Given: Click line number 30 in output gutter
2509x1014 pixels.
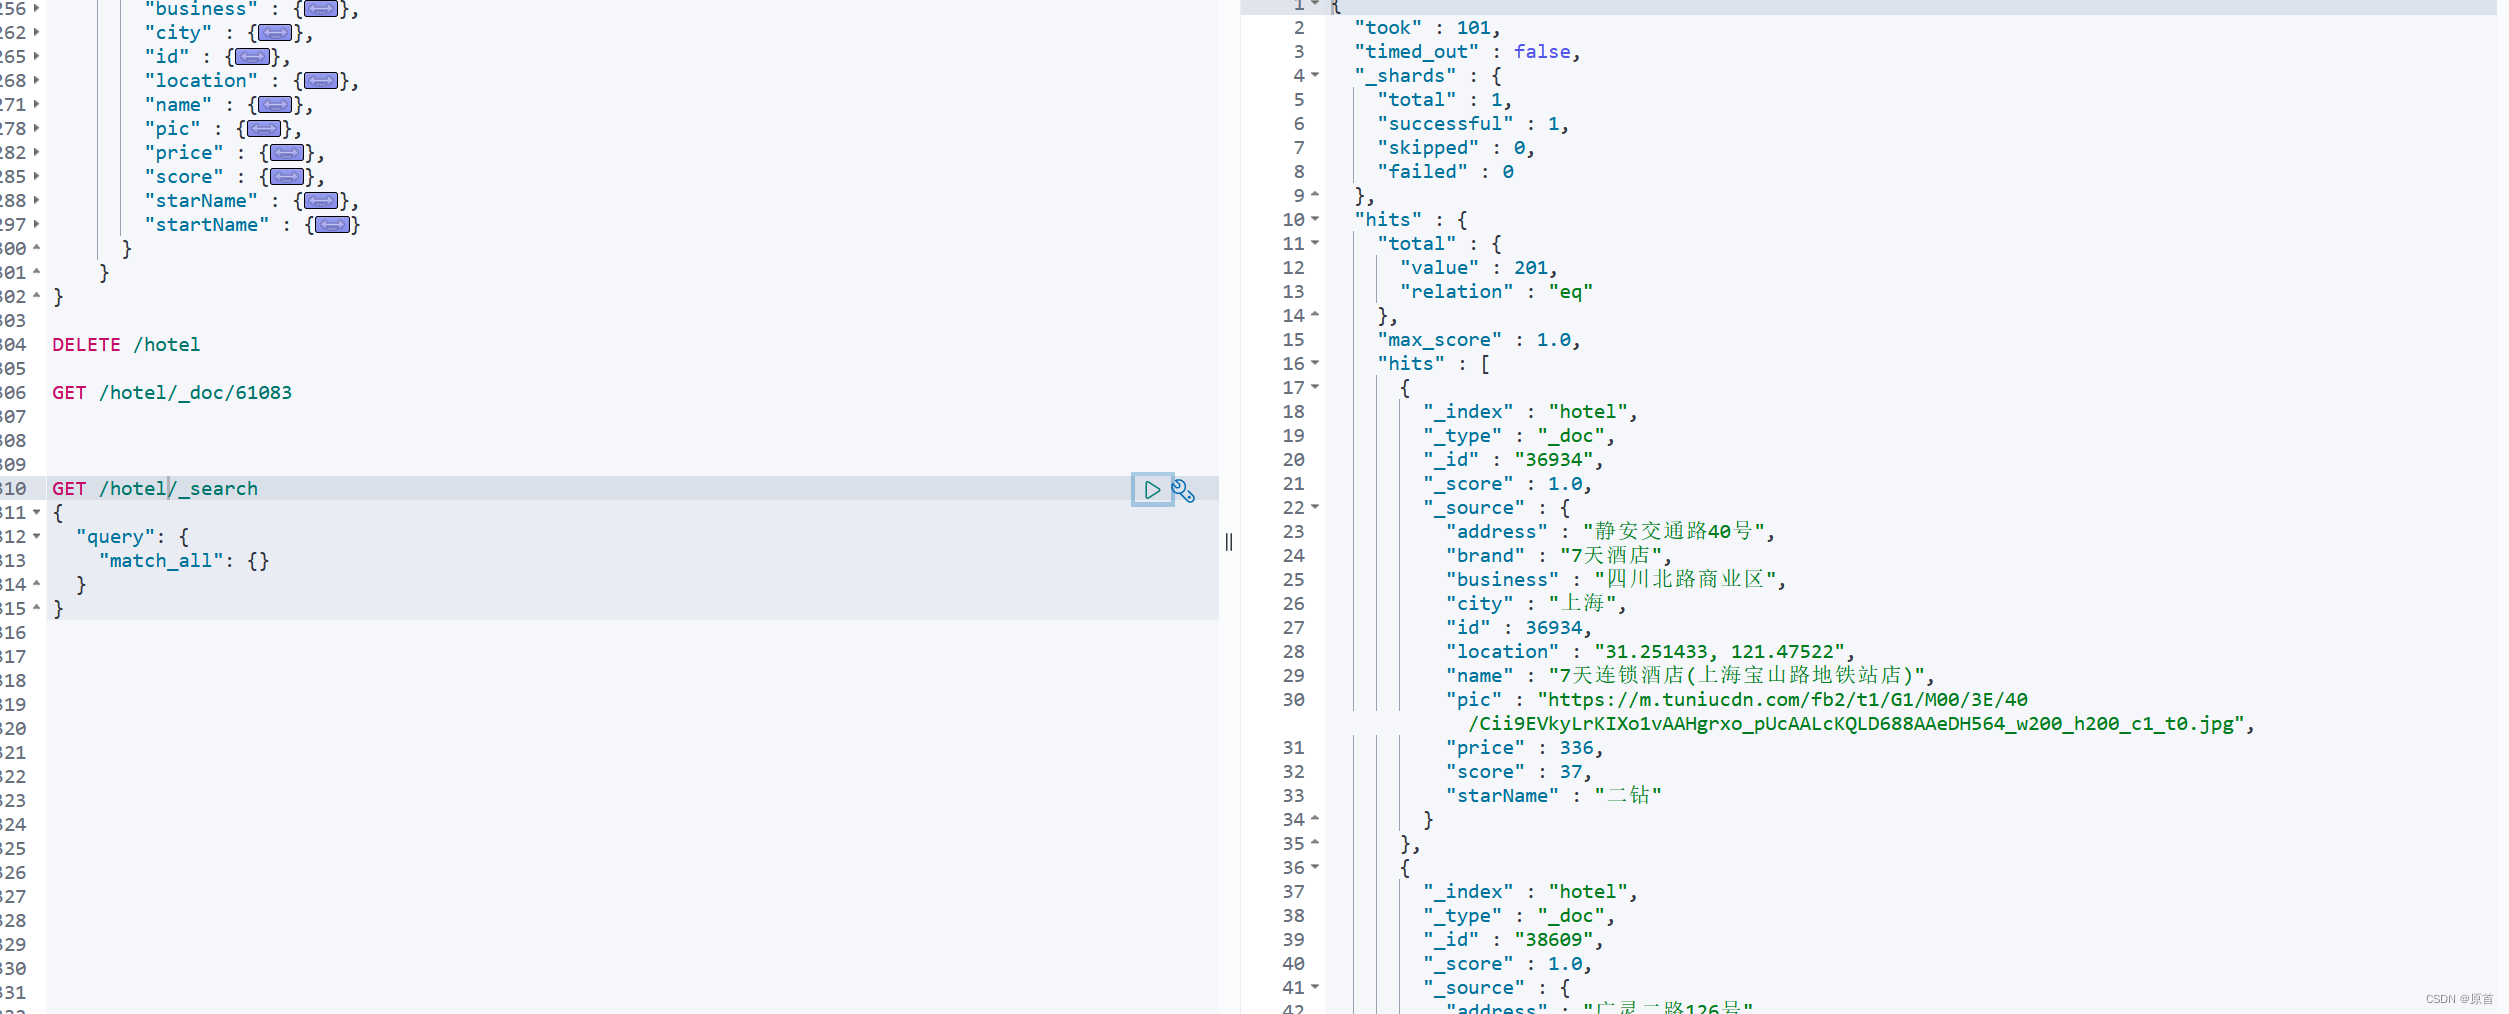Looking at the screenshot, I should point(1293,700).
